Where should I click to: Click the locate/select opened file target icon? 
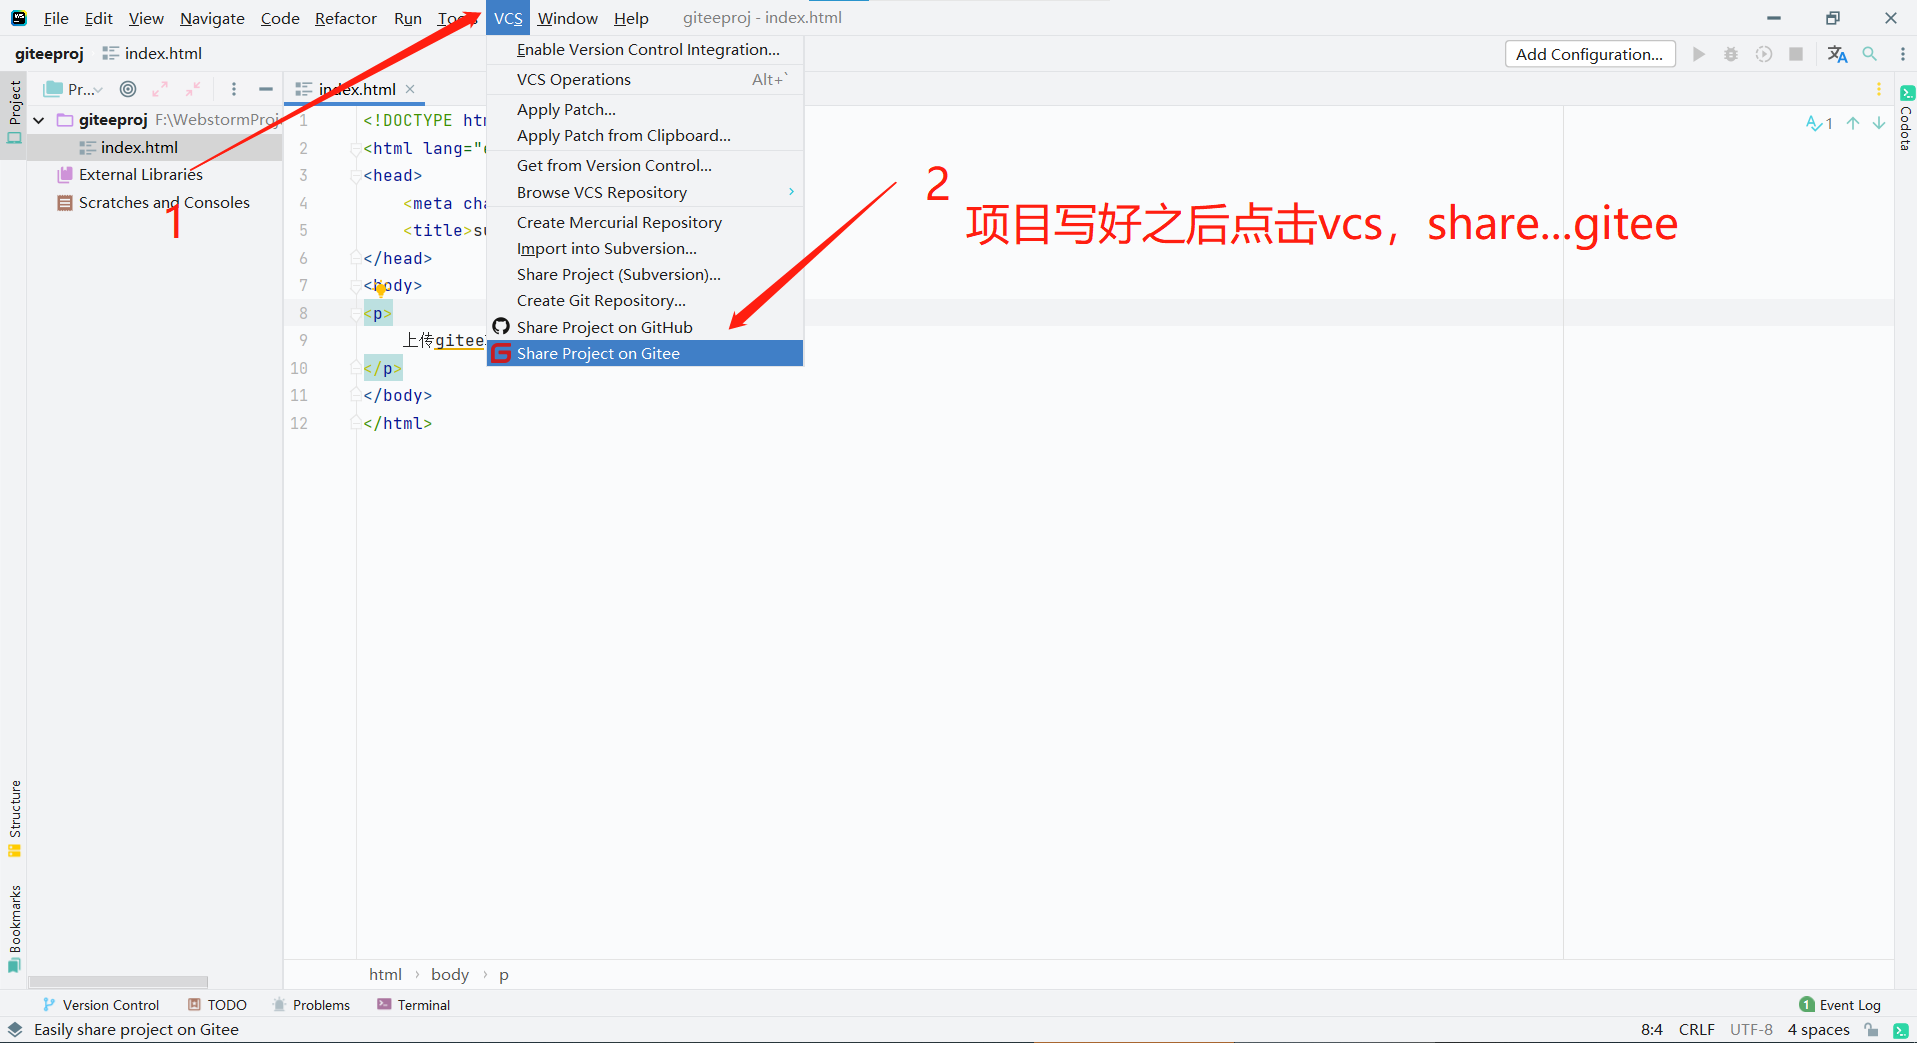click(x=128, y=89)
